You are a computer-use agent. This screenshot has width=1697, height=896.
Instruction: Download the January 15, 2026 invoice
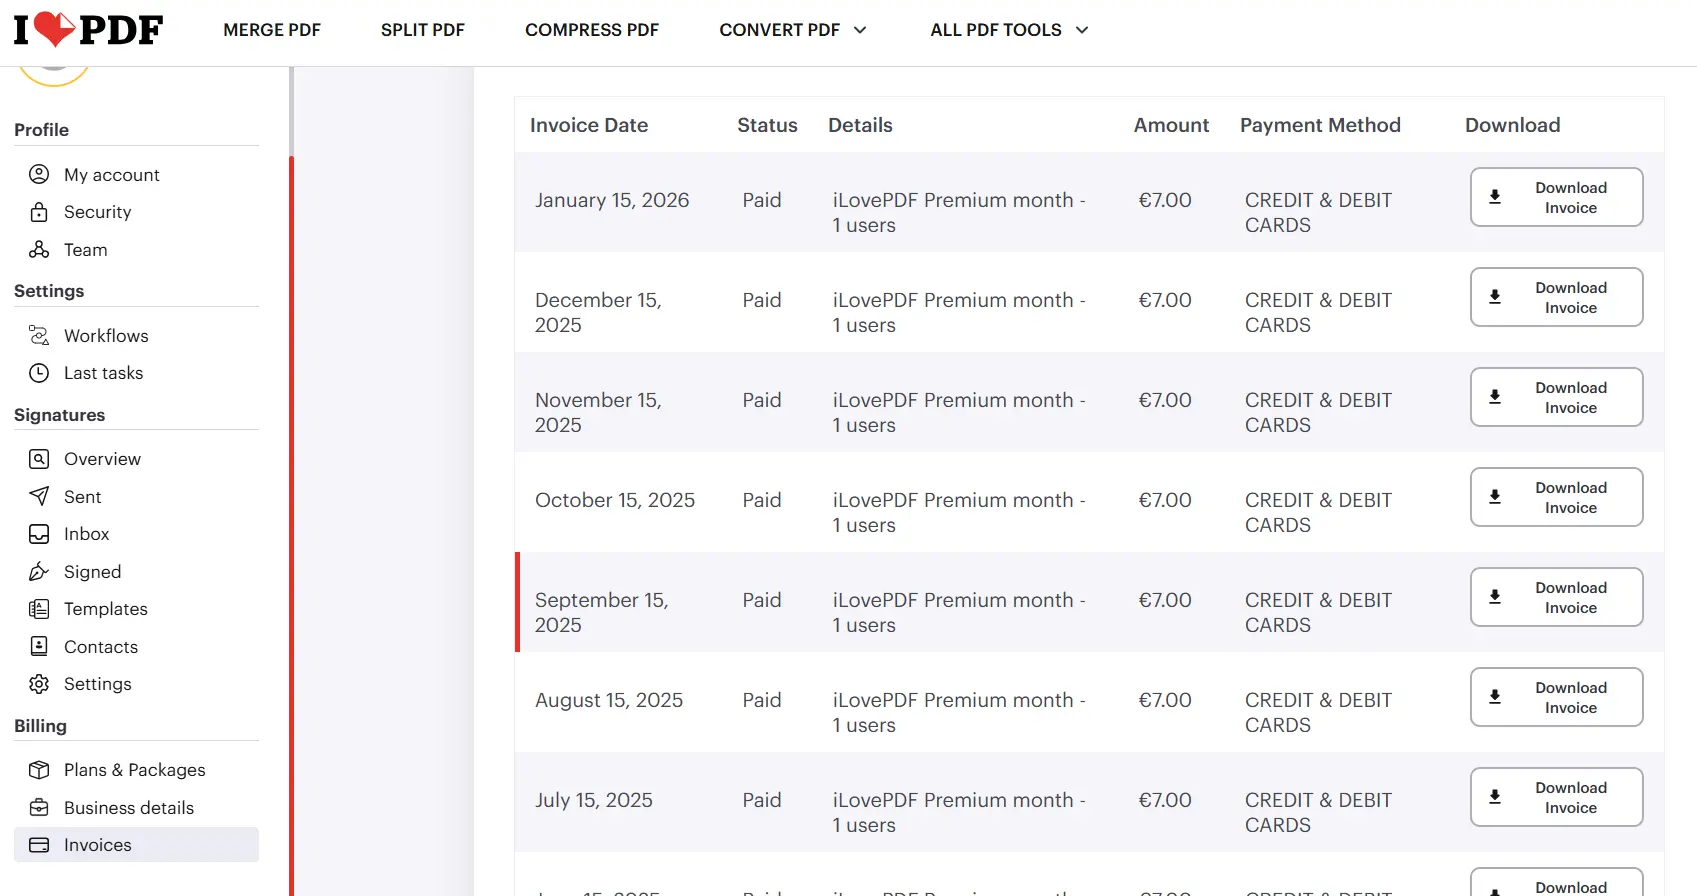coord(1556,197)
